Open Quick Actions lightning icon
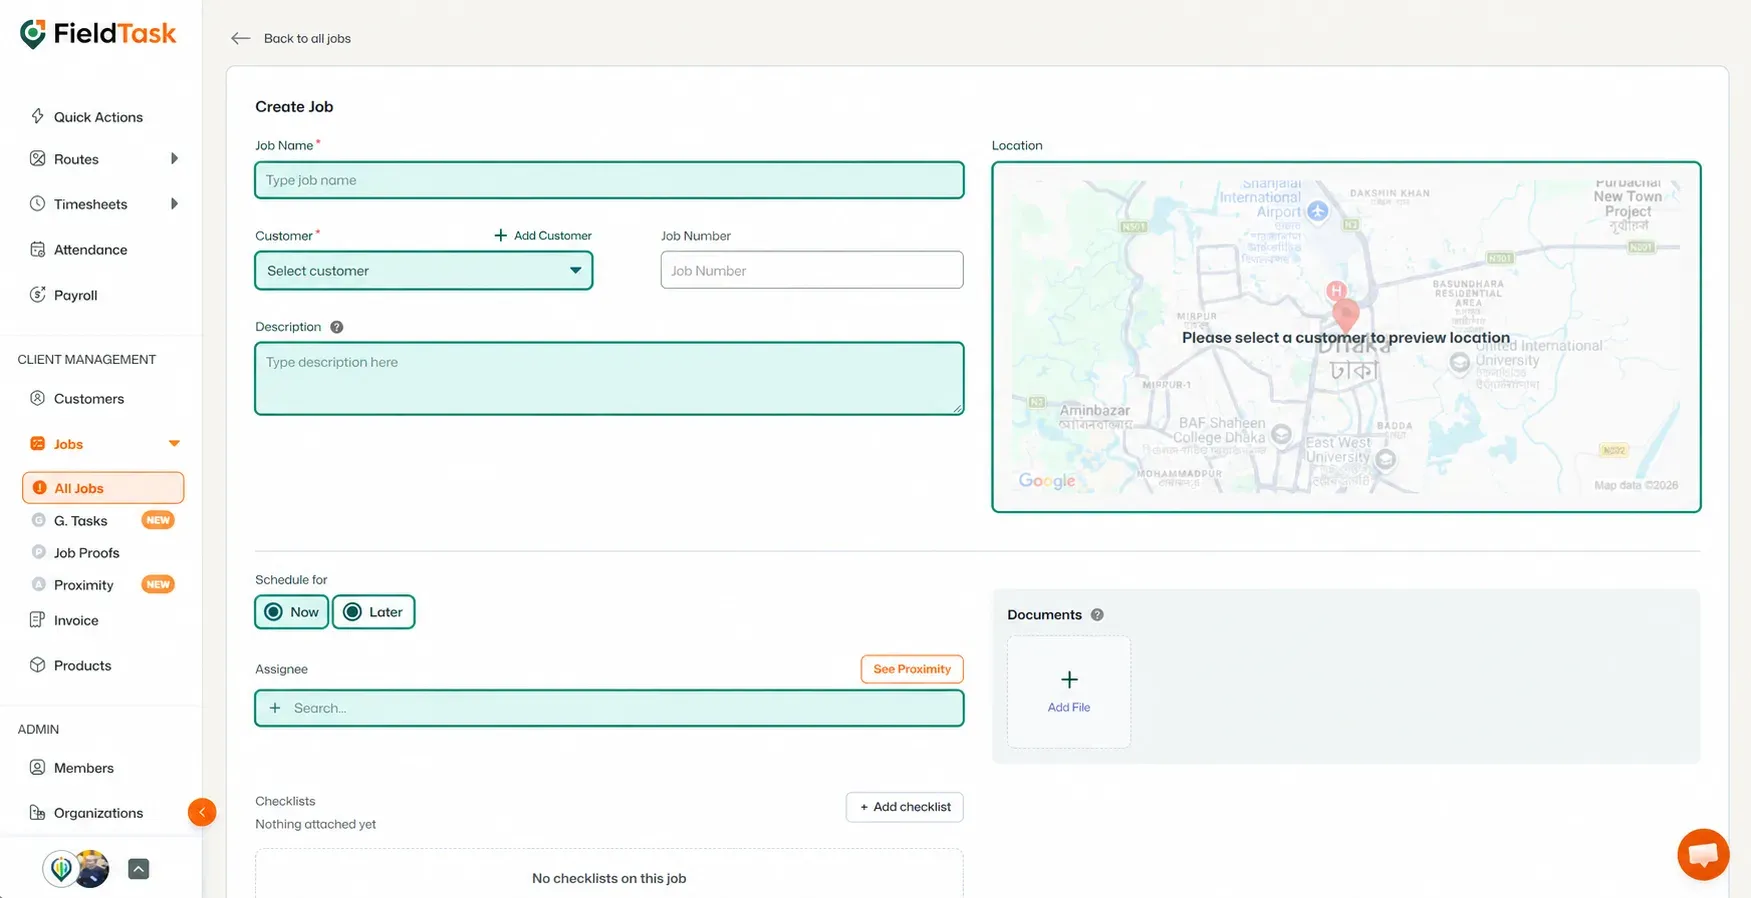Viewport: 1751px width, 898px height. [x=37, y=116]
